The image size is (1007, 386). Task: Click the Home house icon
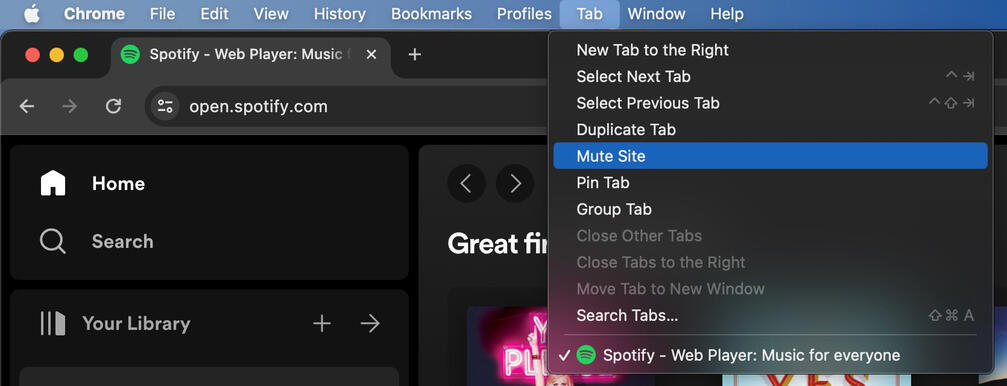click(53, 183)
